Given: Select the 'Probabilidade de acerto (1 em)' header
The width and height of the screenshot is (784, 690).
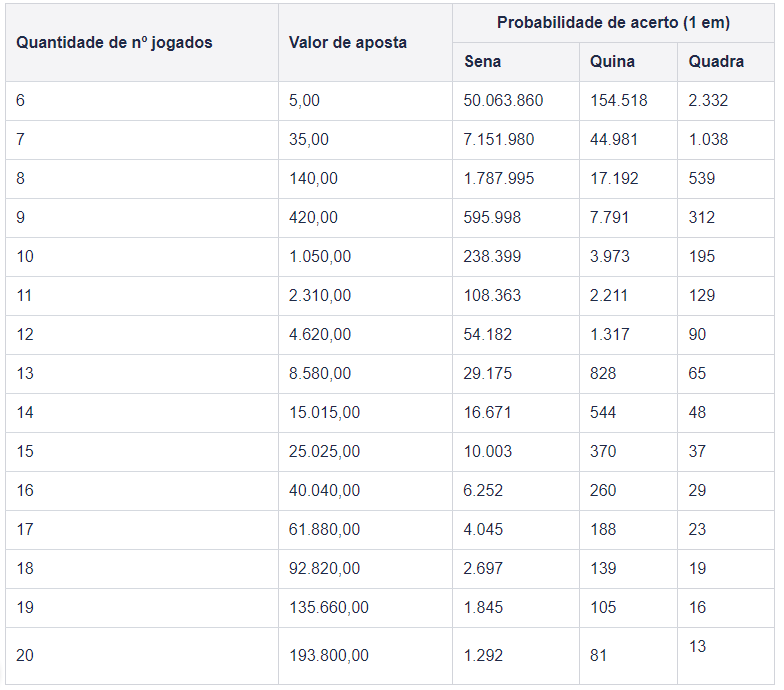Looking at the screenshot, I should click(x=614, y=23).
